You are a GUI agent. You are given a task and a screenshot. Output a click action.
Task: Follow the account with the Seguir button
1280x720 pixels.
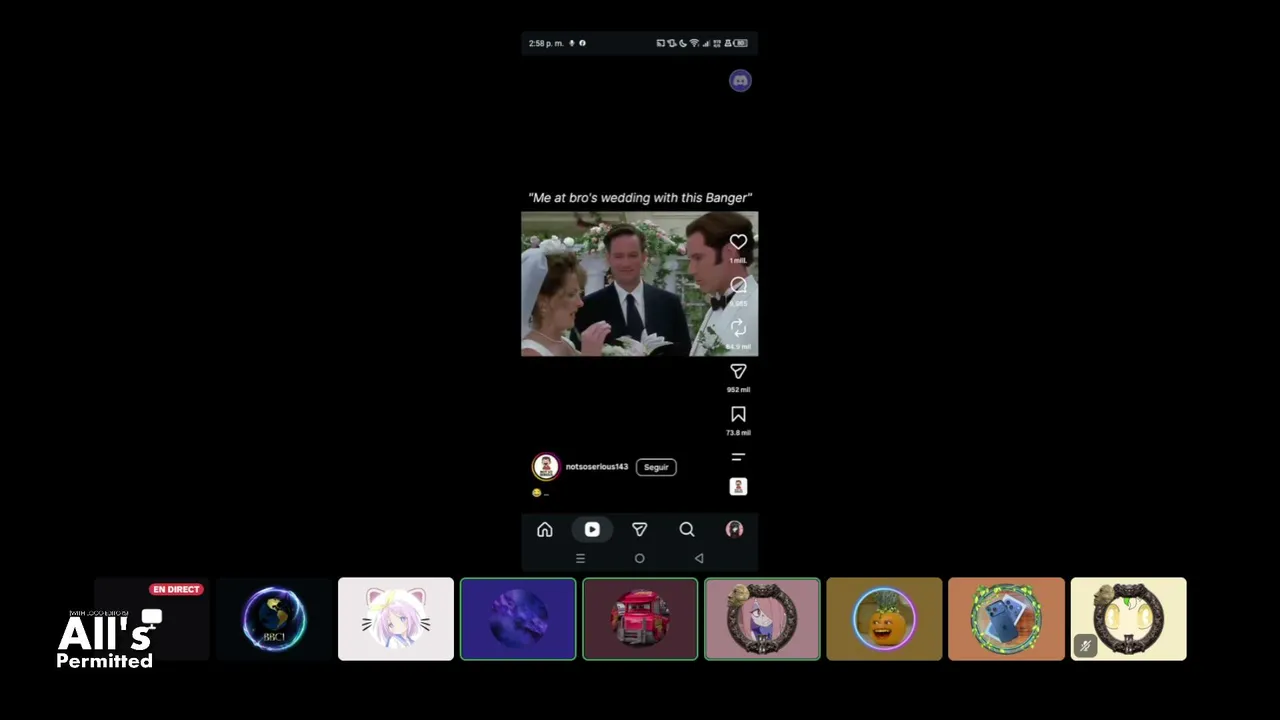pyautogui.click(x=656, y=467)
